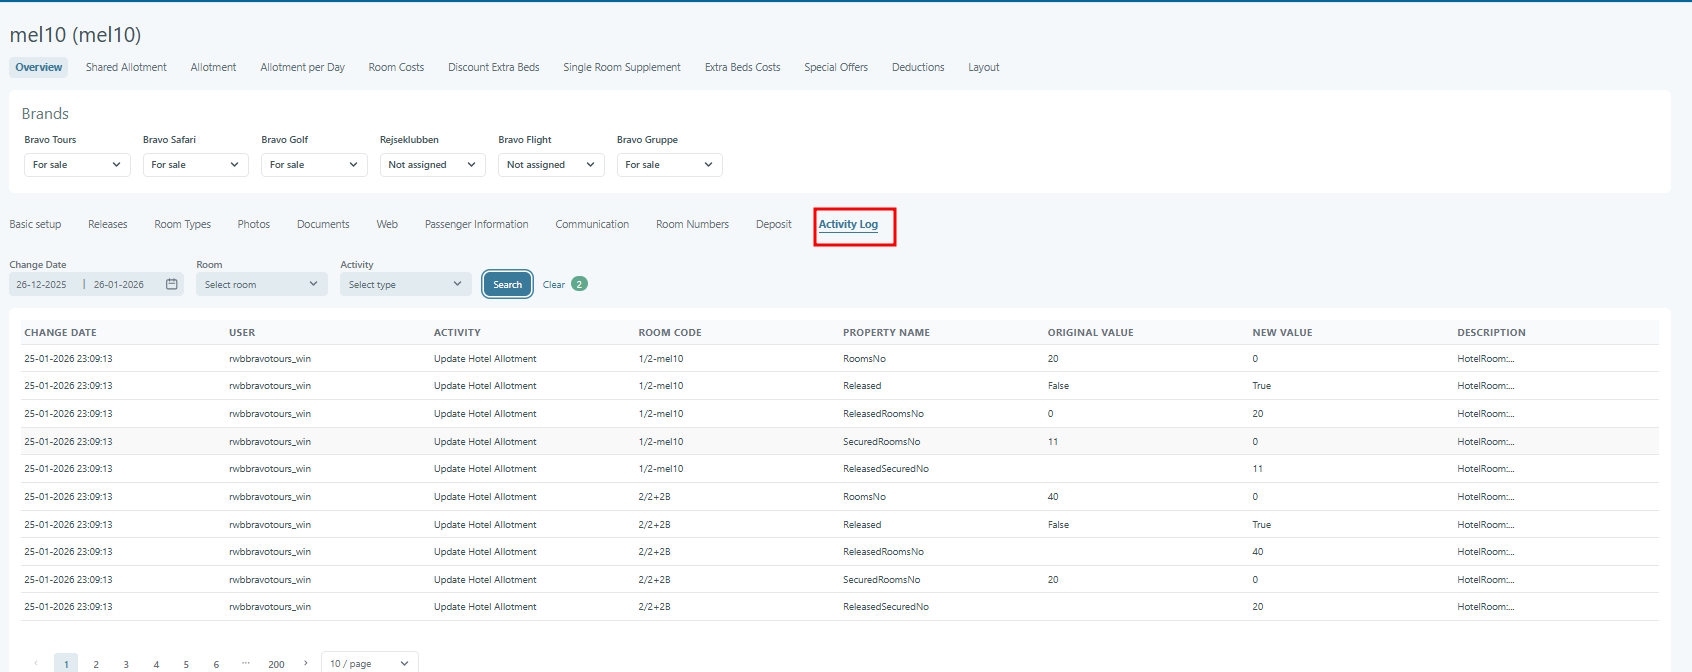The height and width of the screenshot is (672, 1692).
Task: Go to next page with arrow
Action: [306, 663]
